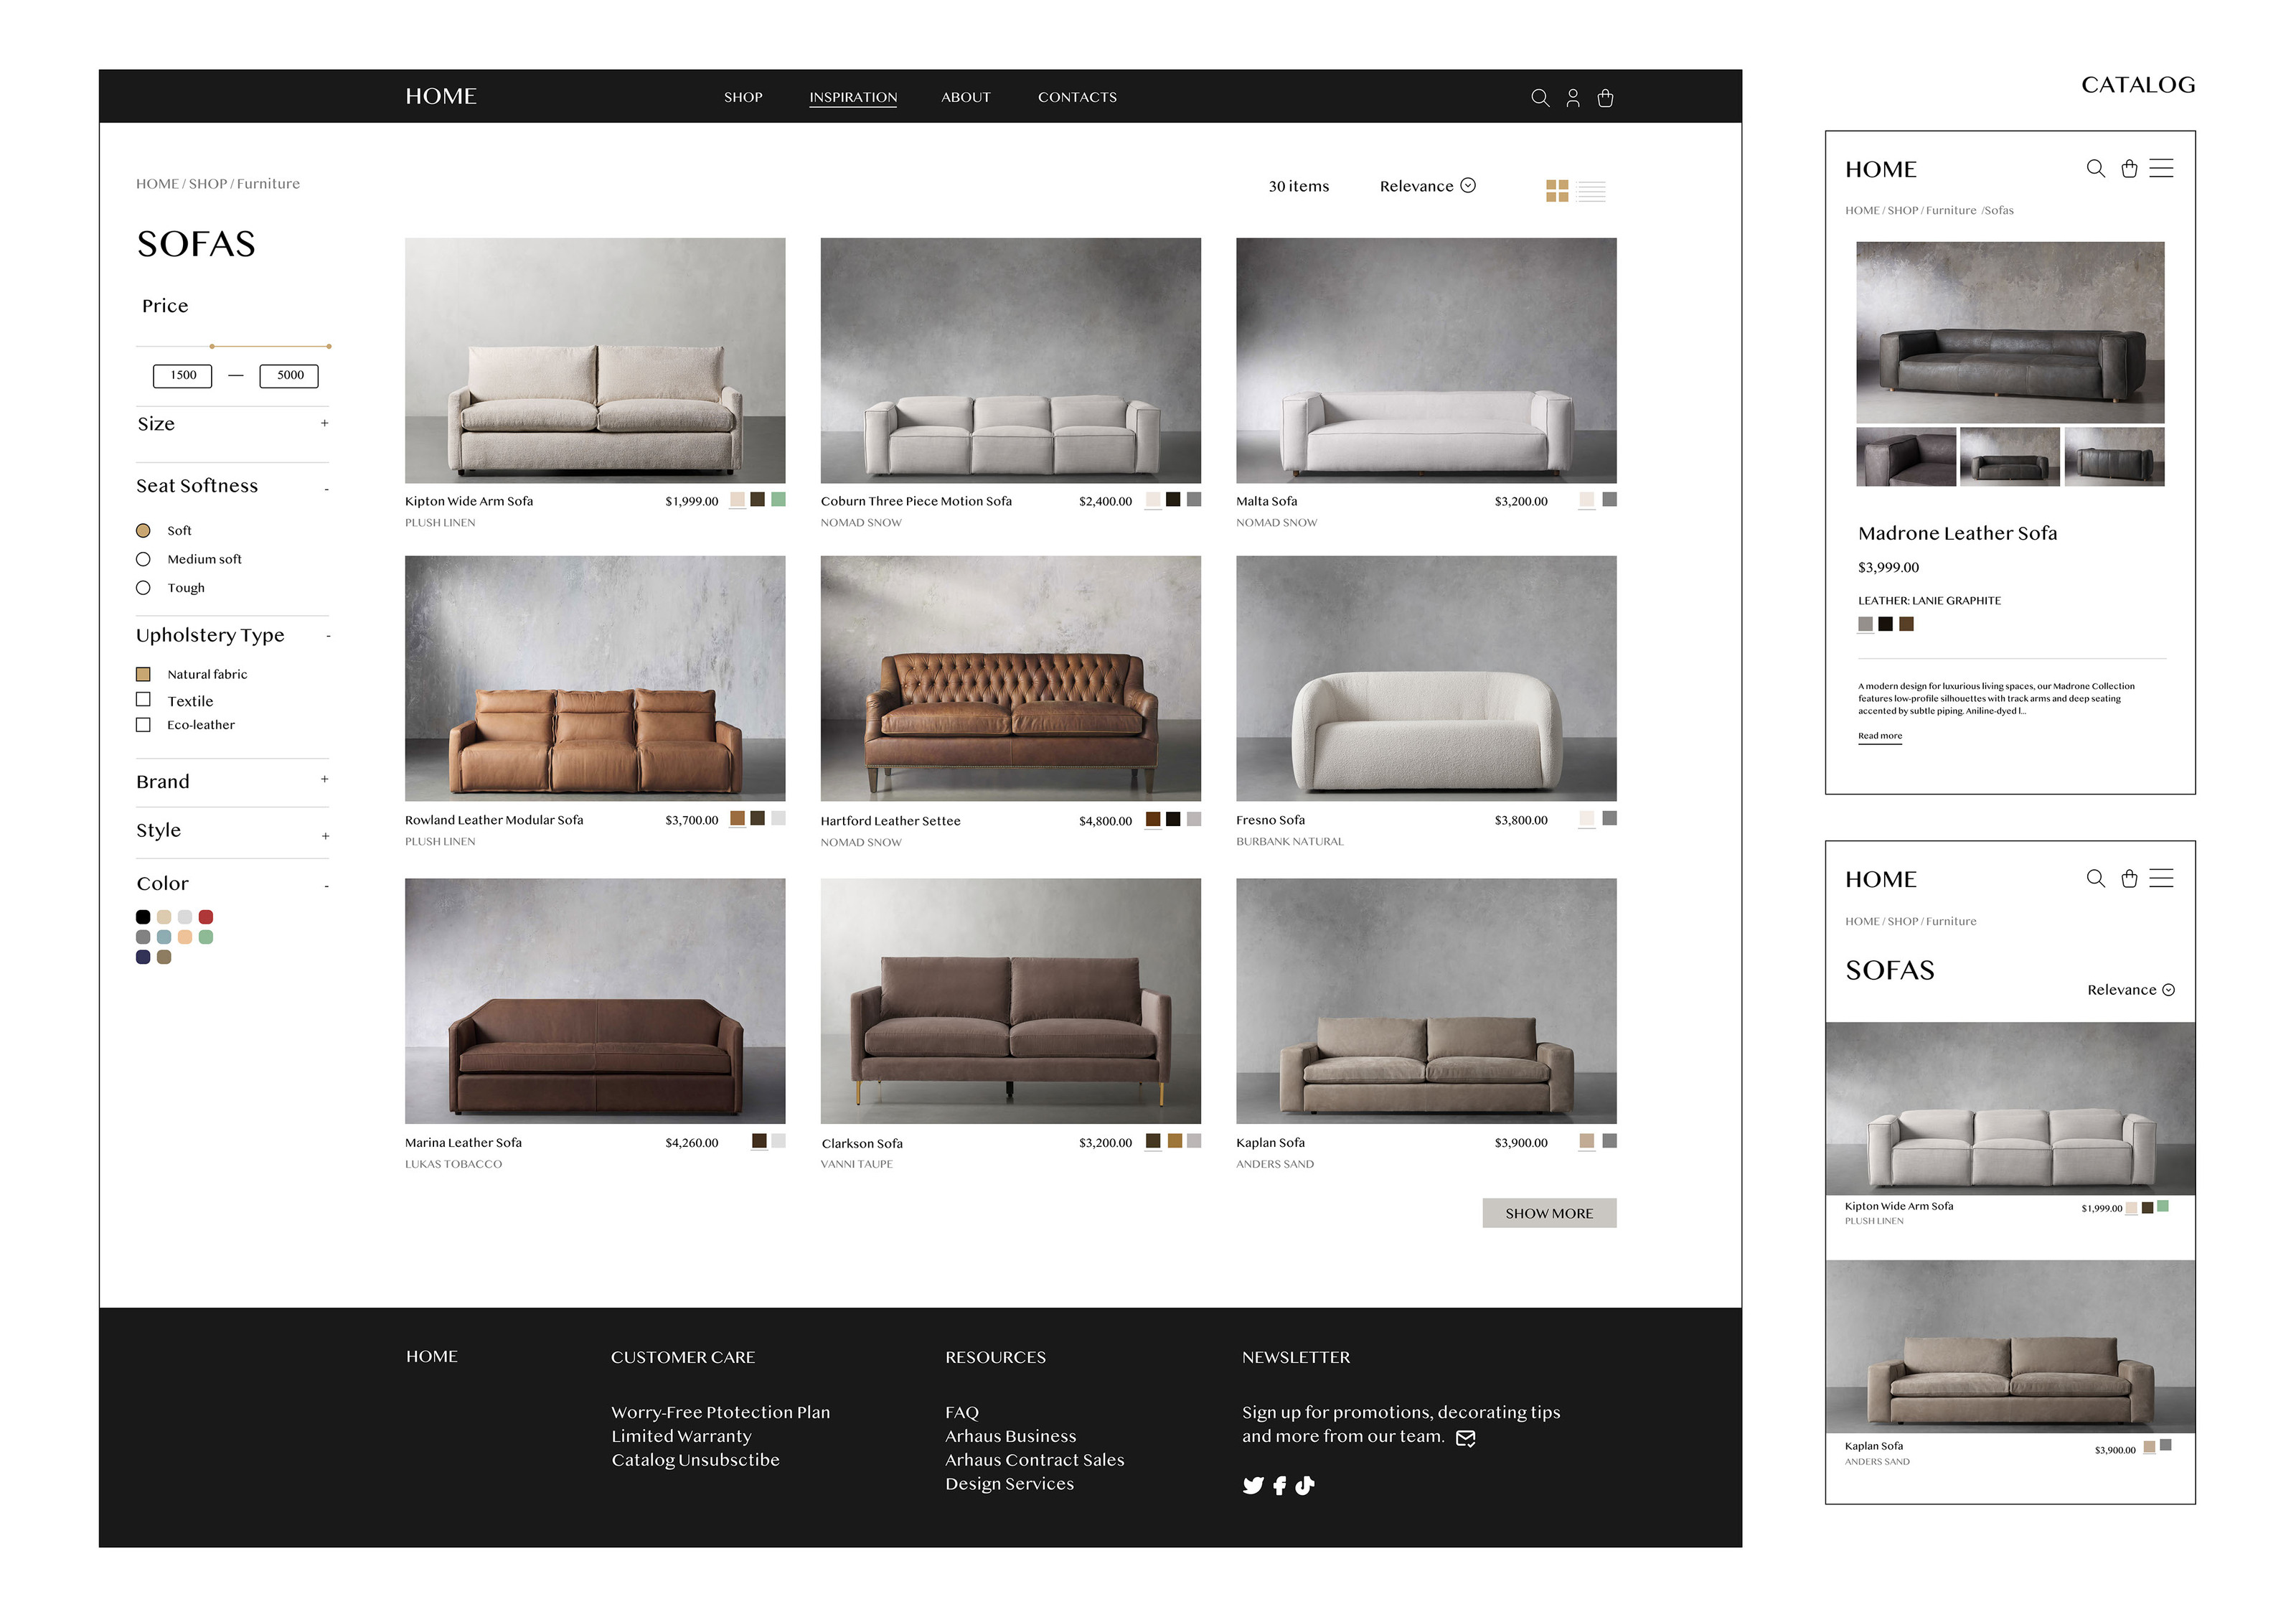The width and height of the screenshot is (2296, 1617).
Task: Expand the Brand filter section
Action: (324, 780)
